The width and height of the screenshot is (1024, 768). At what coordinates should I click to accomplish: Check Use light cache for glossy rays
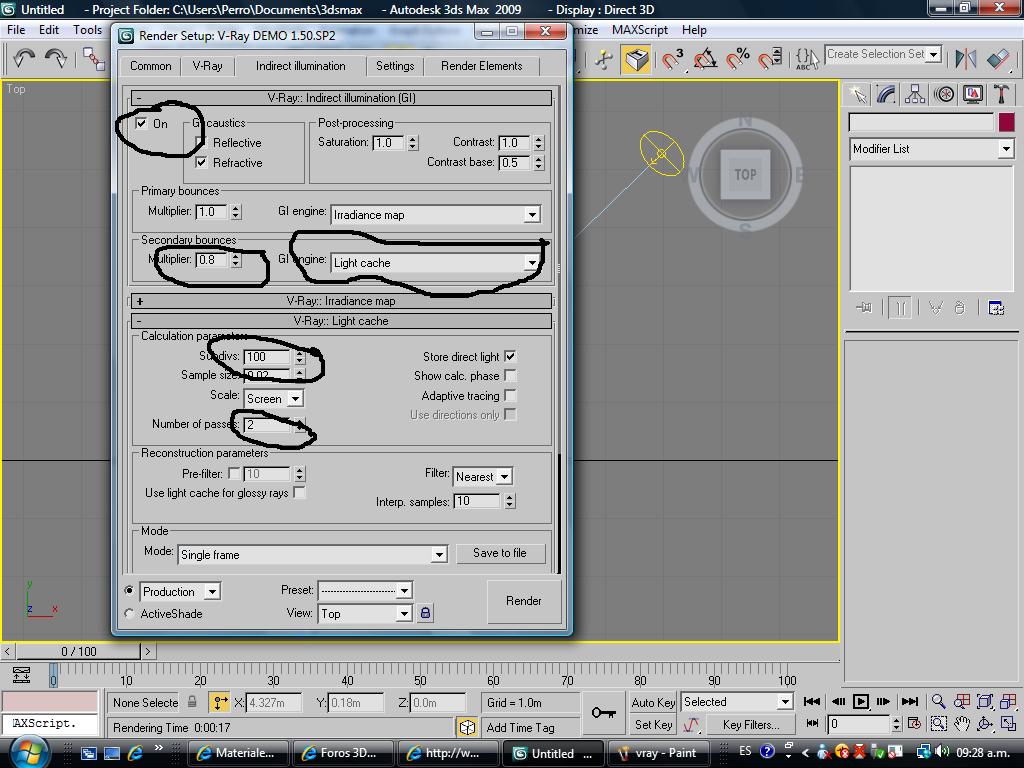[299, 492]
